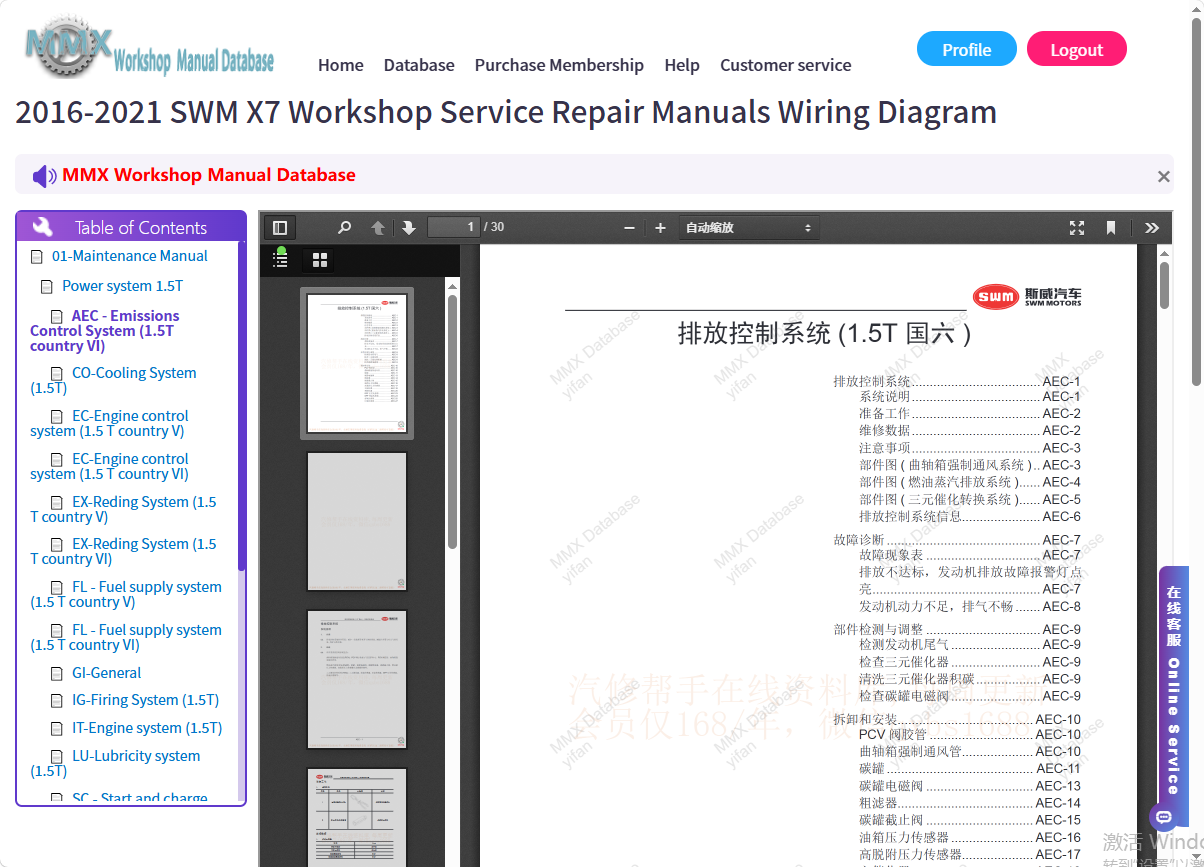Click the PDF document vertical scrollbar
Image resolution: width=1204 pixels, height=867 pixels.
pos(1164,285)
